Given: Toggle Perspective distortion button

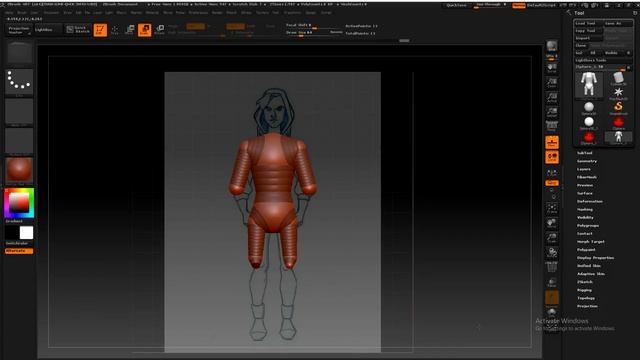Looking at the screenshot, I should pyautogui.click(x=552, y=125).
